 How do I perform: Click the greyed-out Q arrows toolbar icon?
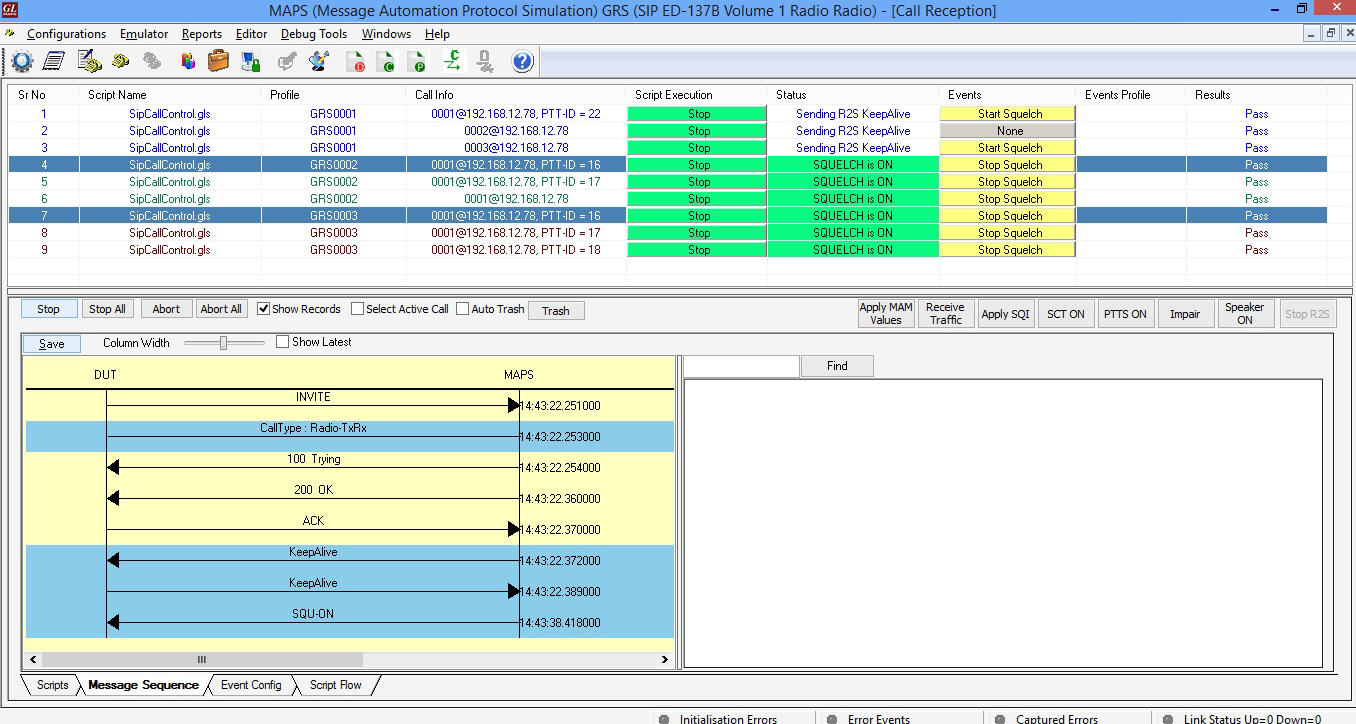[x=485, y=62]
